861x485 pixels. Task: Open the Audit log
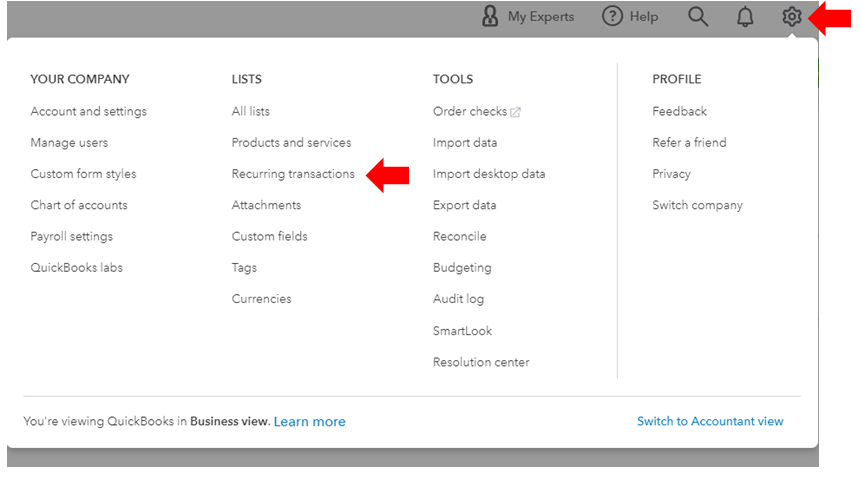(x=458, y=299)
